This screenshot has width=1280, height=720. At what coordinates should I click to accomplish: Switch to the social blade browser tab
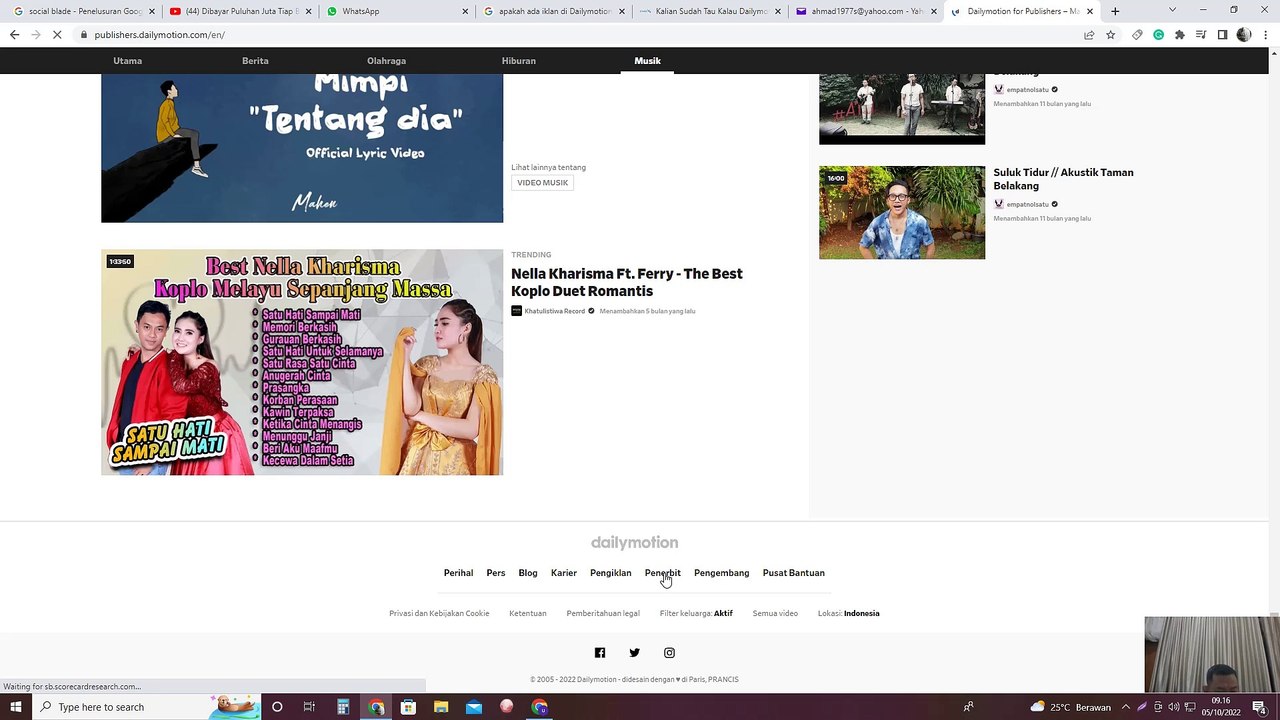[x=83, y=11]
